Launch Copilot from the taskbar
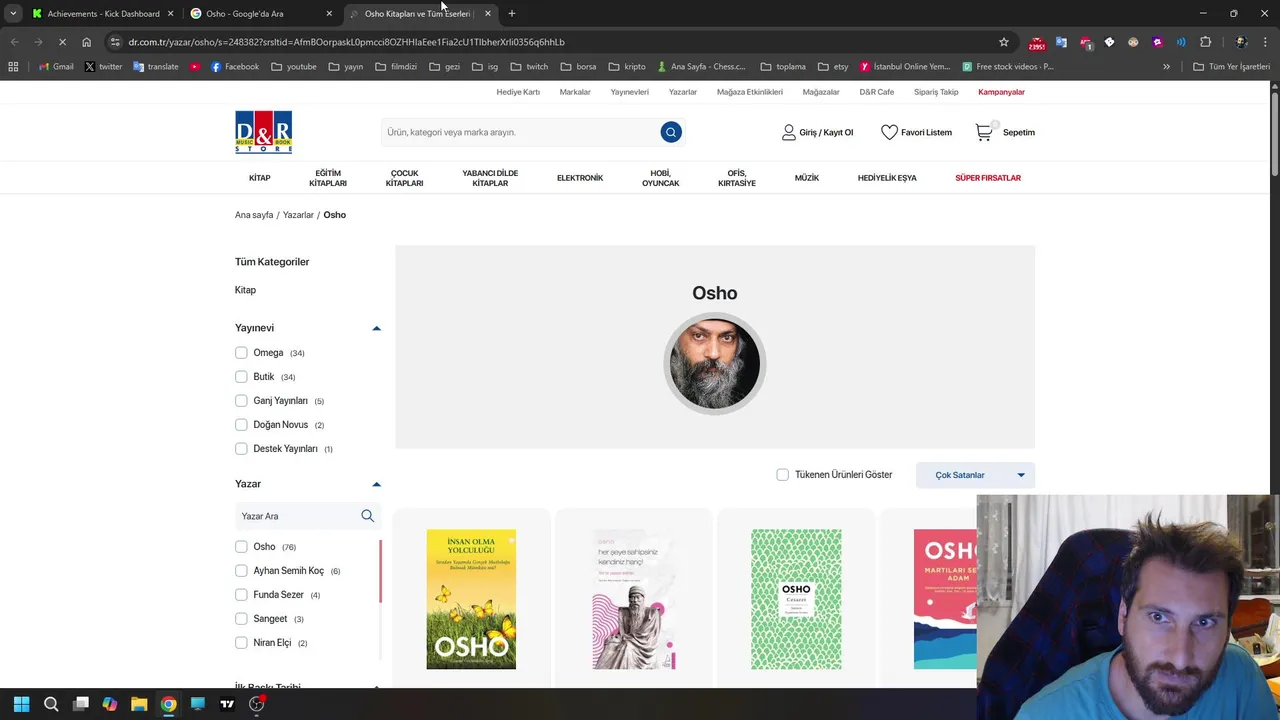This screenshot has width=1280, height=720. click(110, 704)
